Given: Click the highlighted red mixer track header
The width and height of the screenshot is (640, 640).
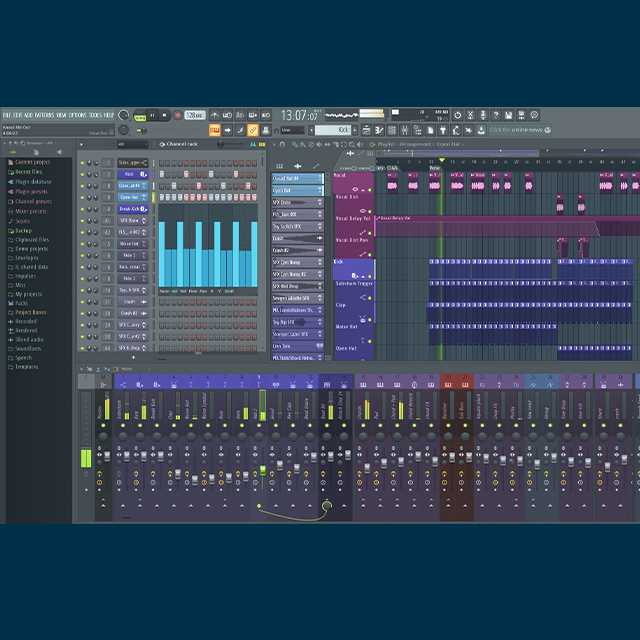Looking at the screenshot, I should 456,382.
